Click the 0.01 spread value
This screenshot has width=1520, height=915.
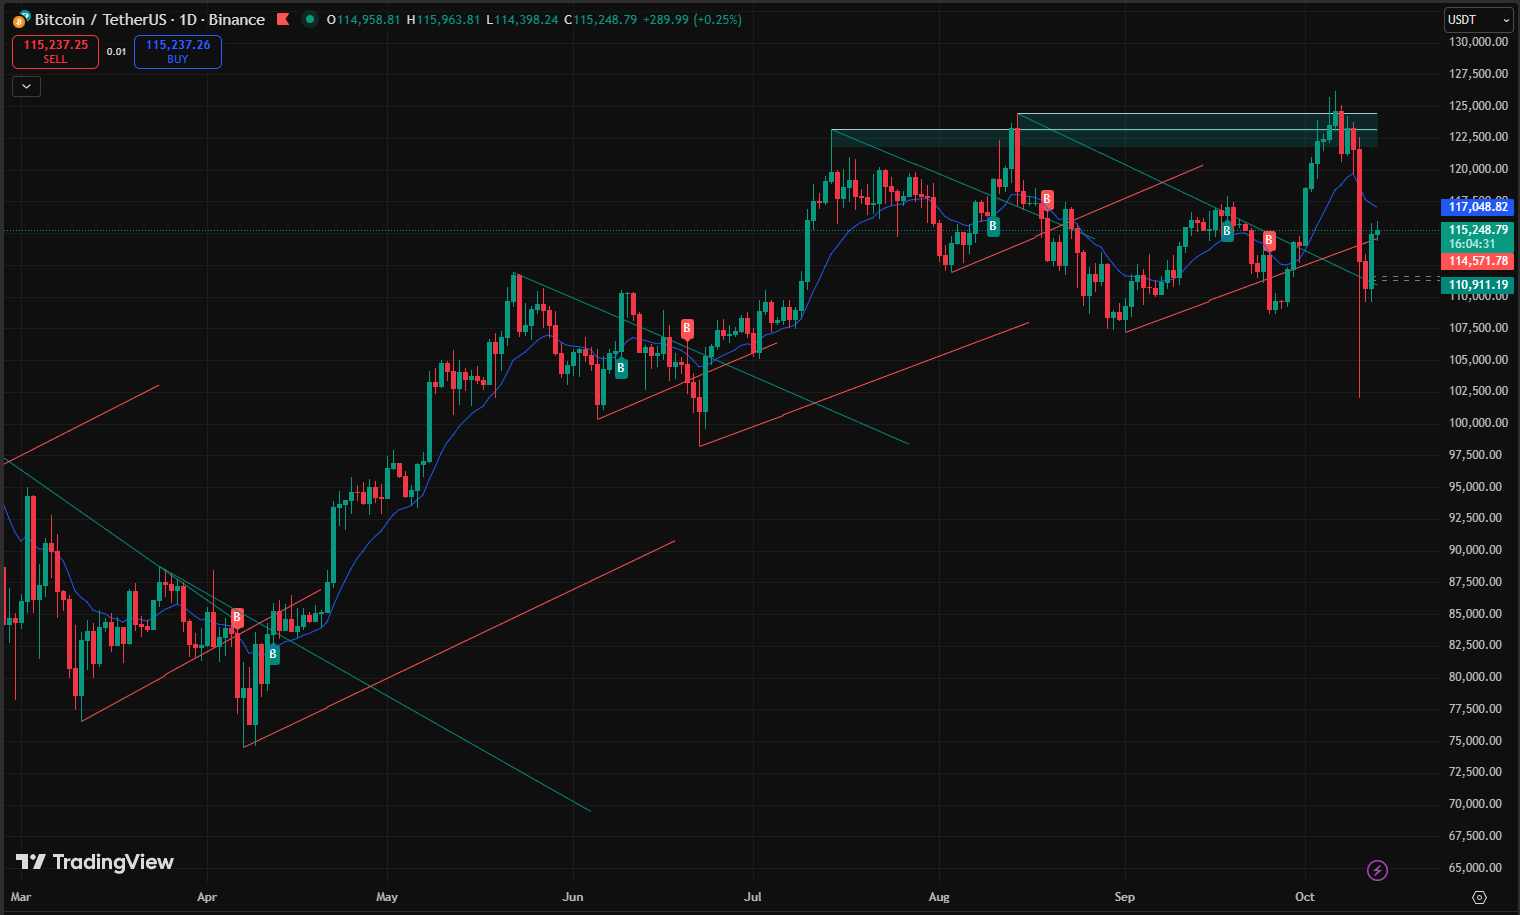[117, 52]
